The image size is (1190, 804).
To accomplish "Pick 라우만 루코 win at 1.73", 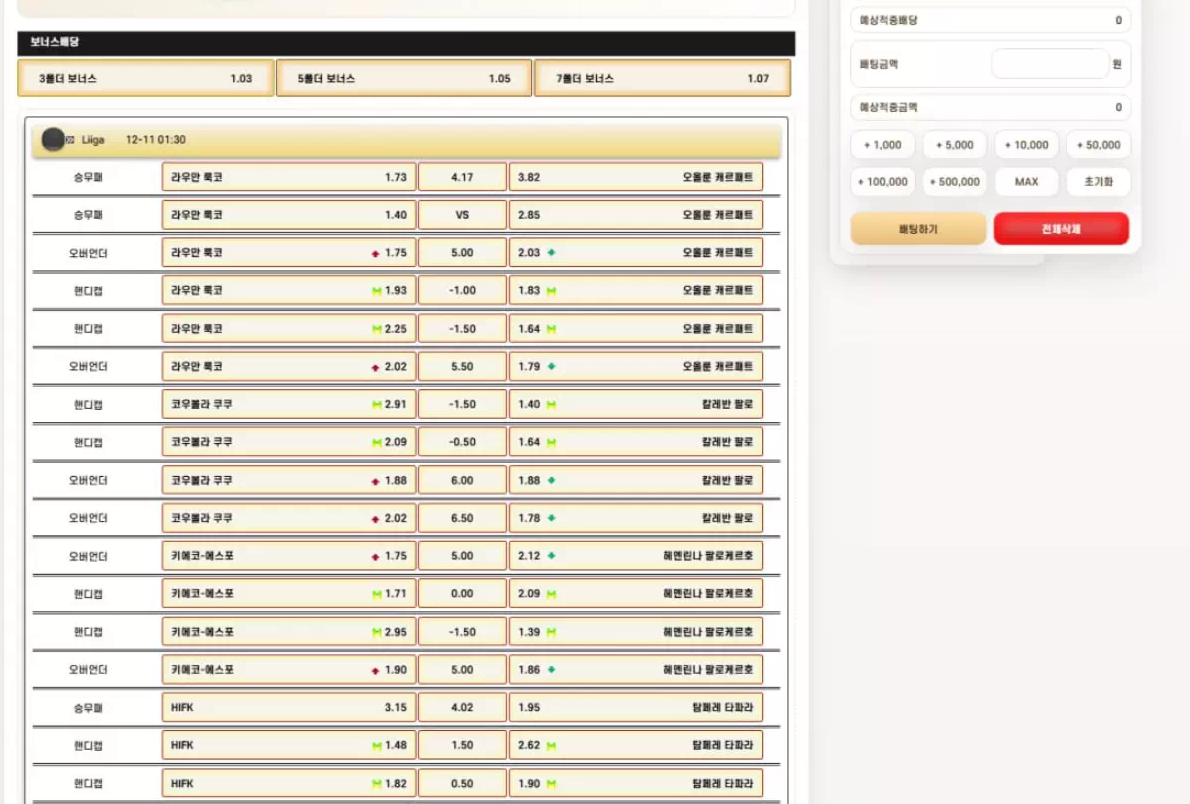I will click(x=289, y=177).
